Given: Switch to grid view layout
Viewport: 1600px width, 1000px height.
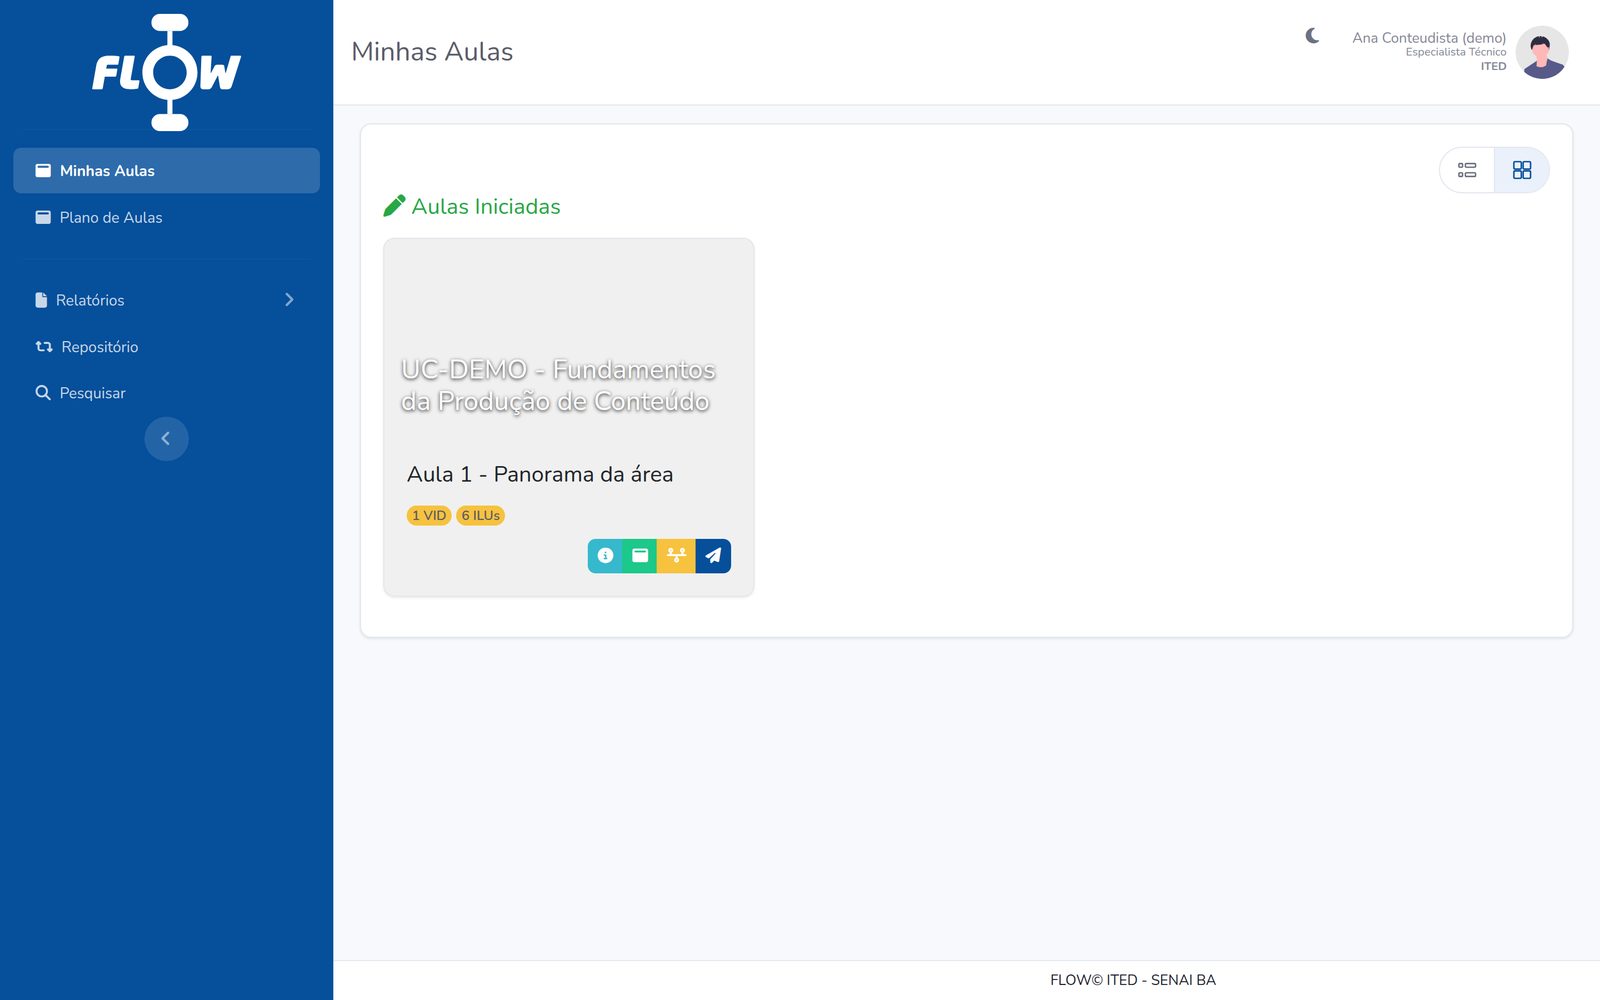Looking at the screenshot, I should [x=1522, y=170].
